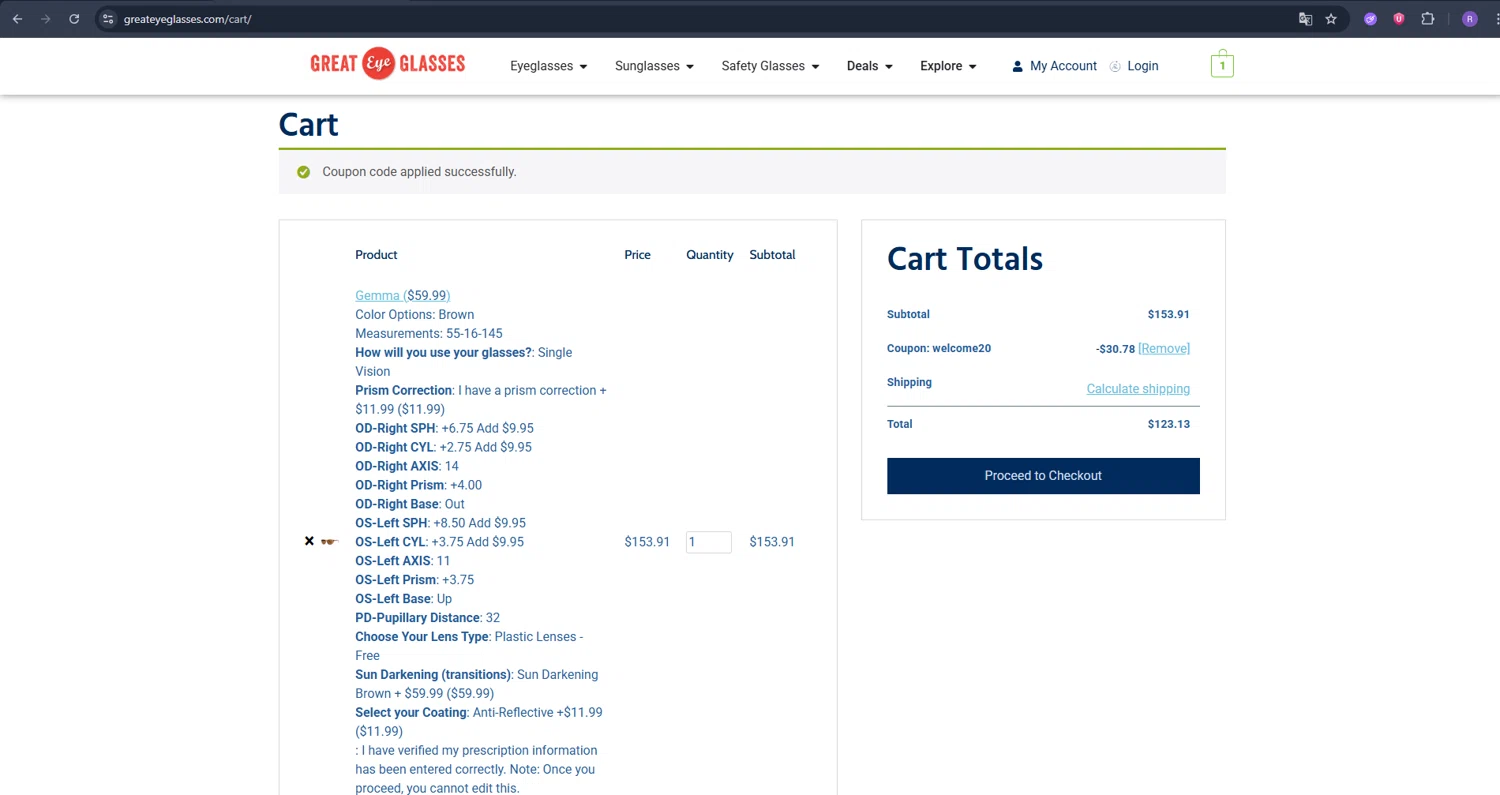Open the extensions puzzle icon
This screenshot has height=795, width=1500.
(1428, 19)
